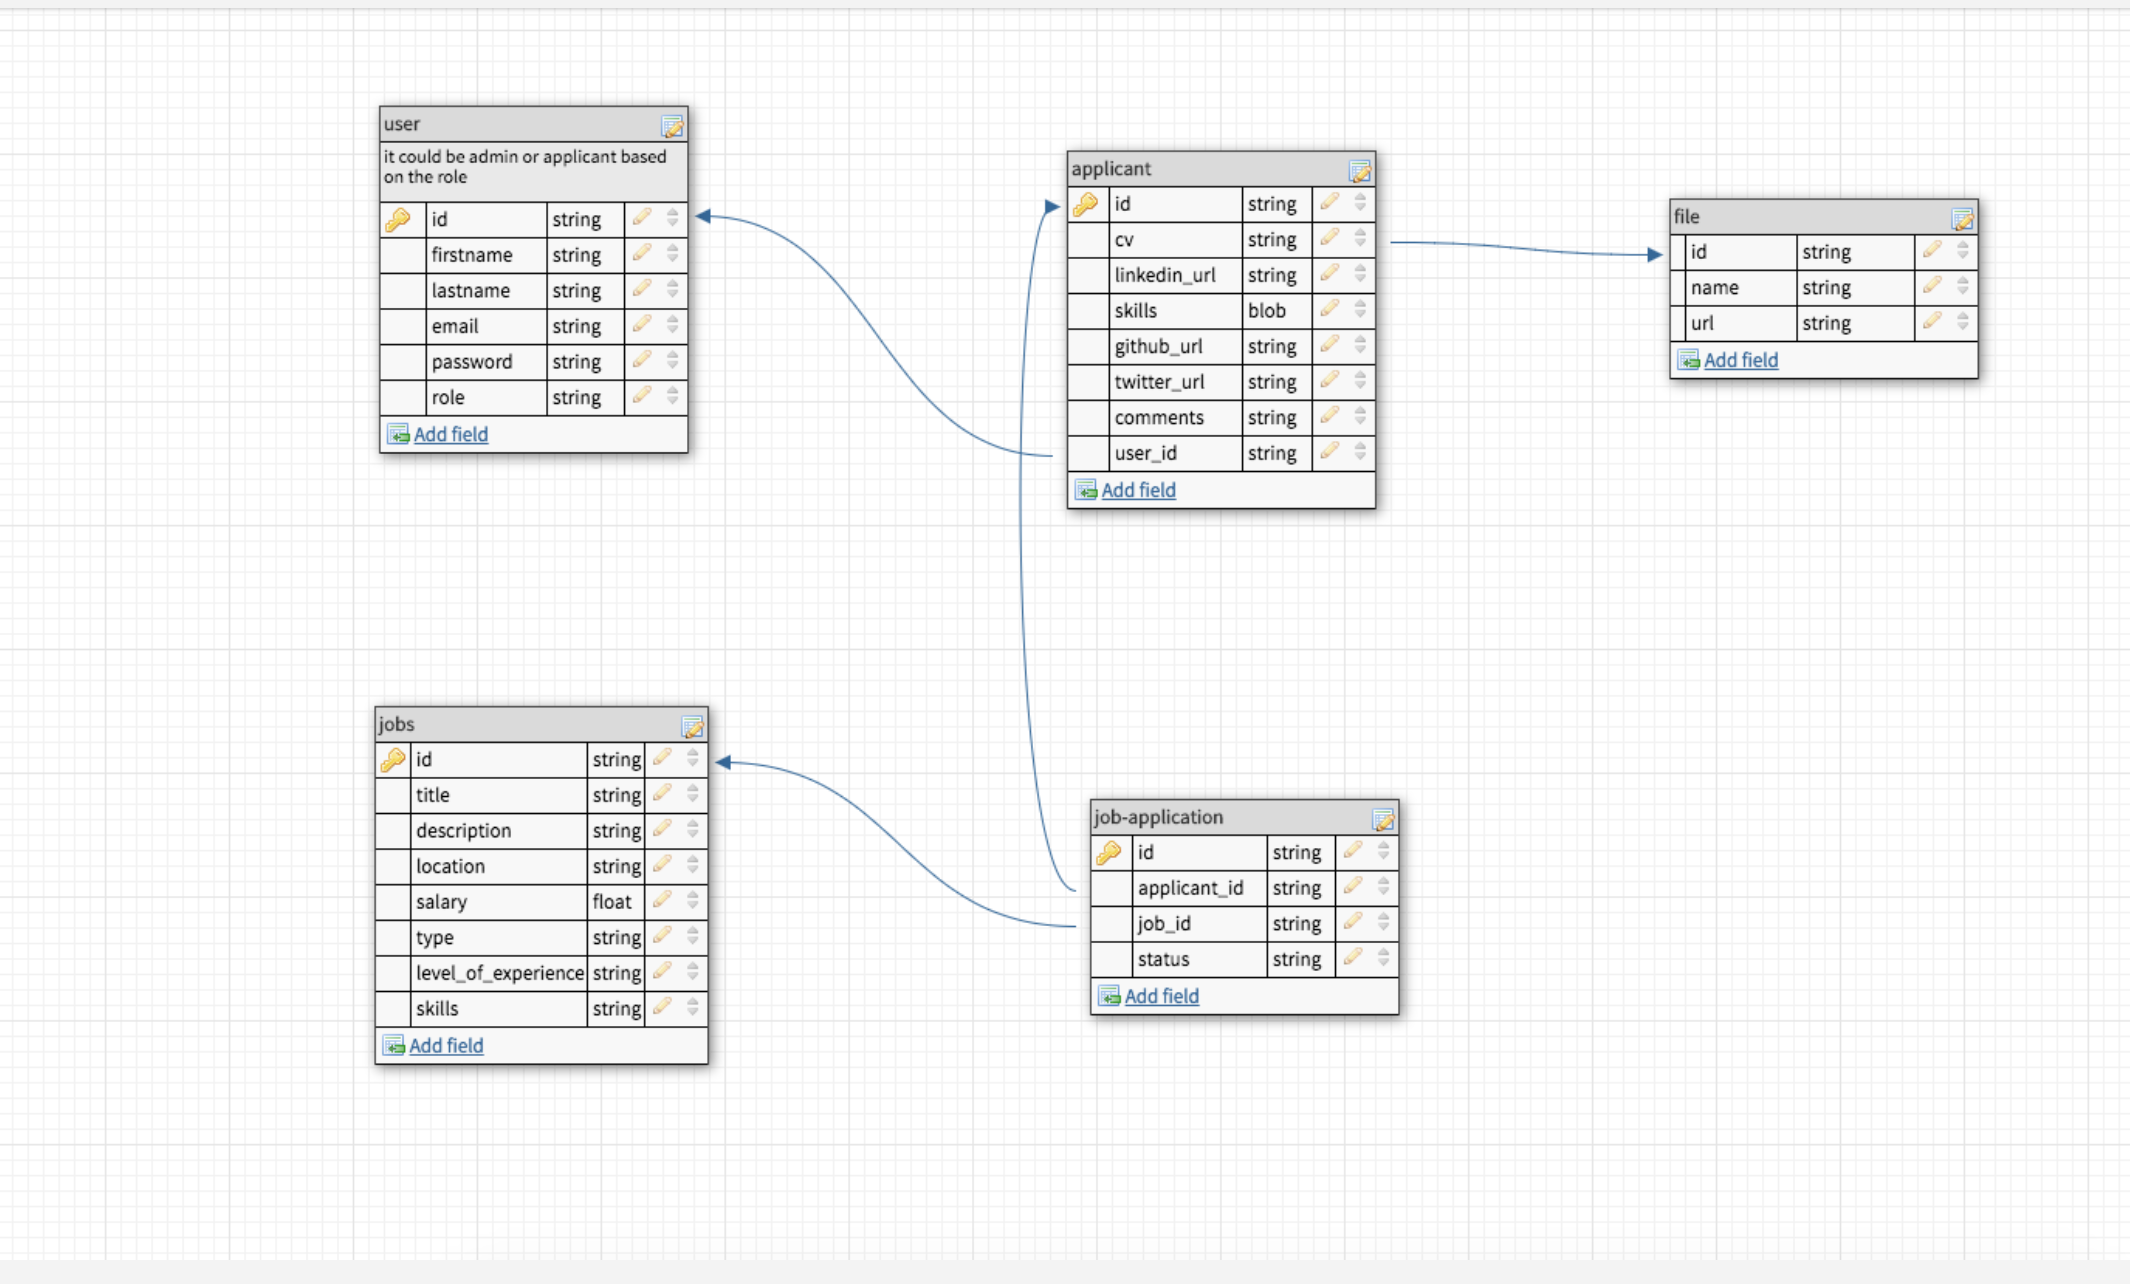2130x1284 pixels.
Task: Click reorder arrows for applicant cv field
Action: tap(1360, 238)
